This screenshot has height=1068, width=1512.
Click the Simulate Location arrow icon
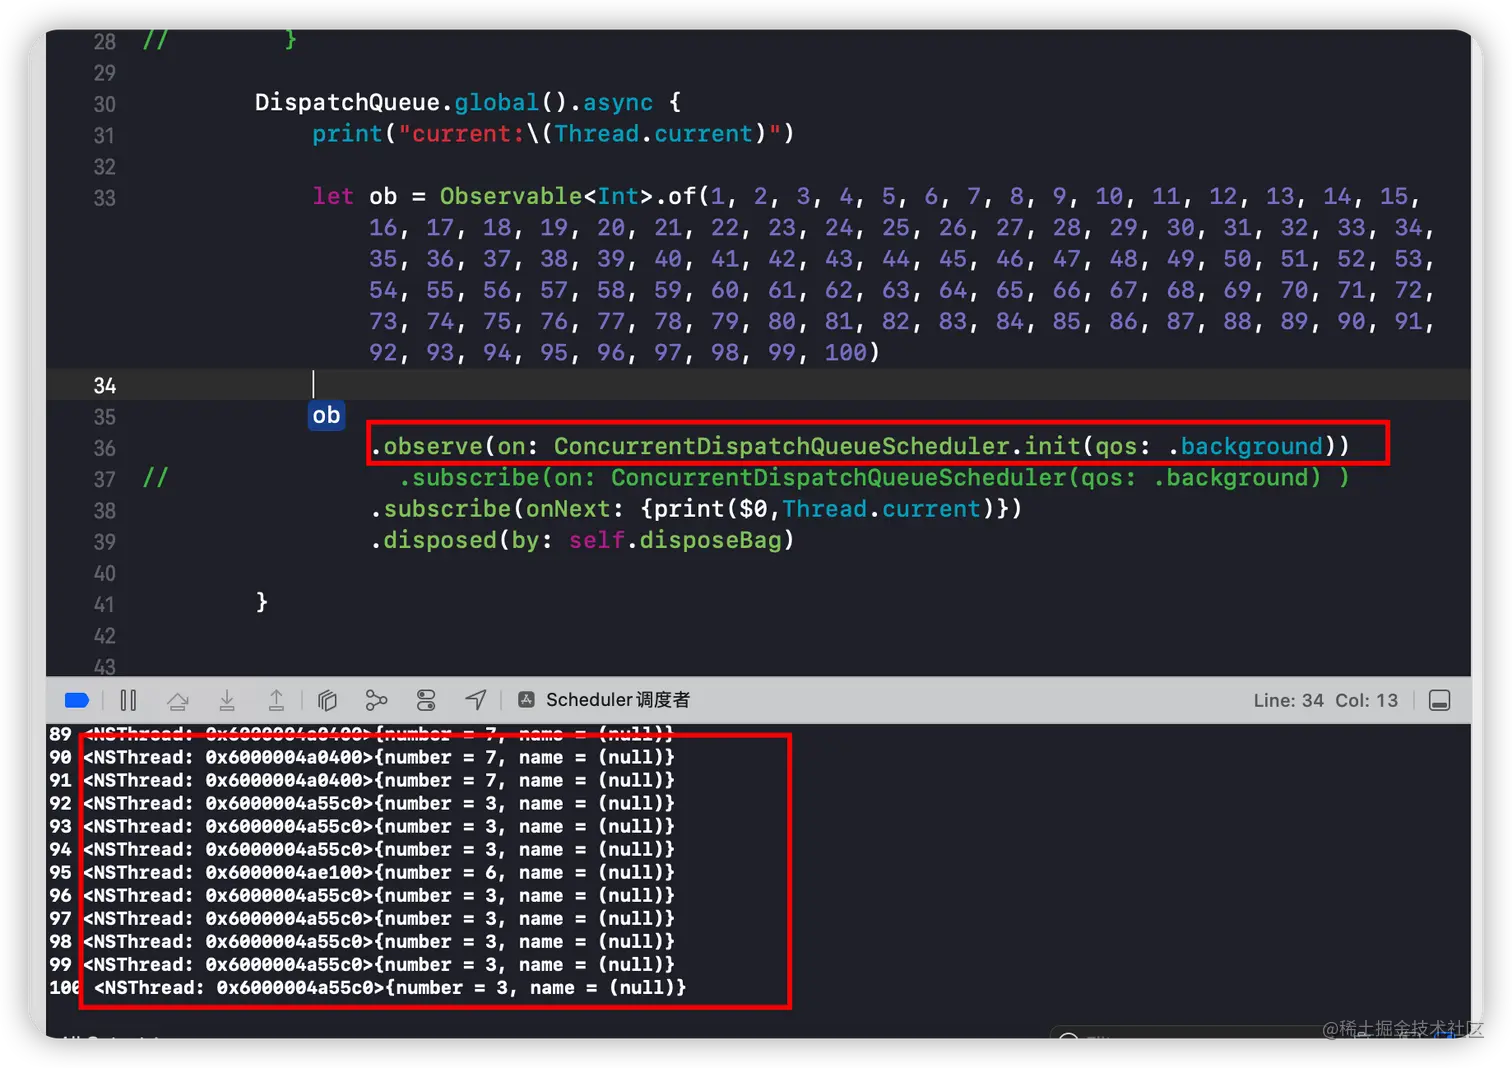(476, 700)
